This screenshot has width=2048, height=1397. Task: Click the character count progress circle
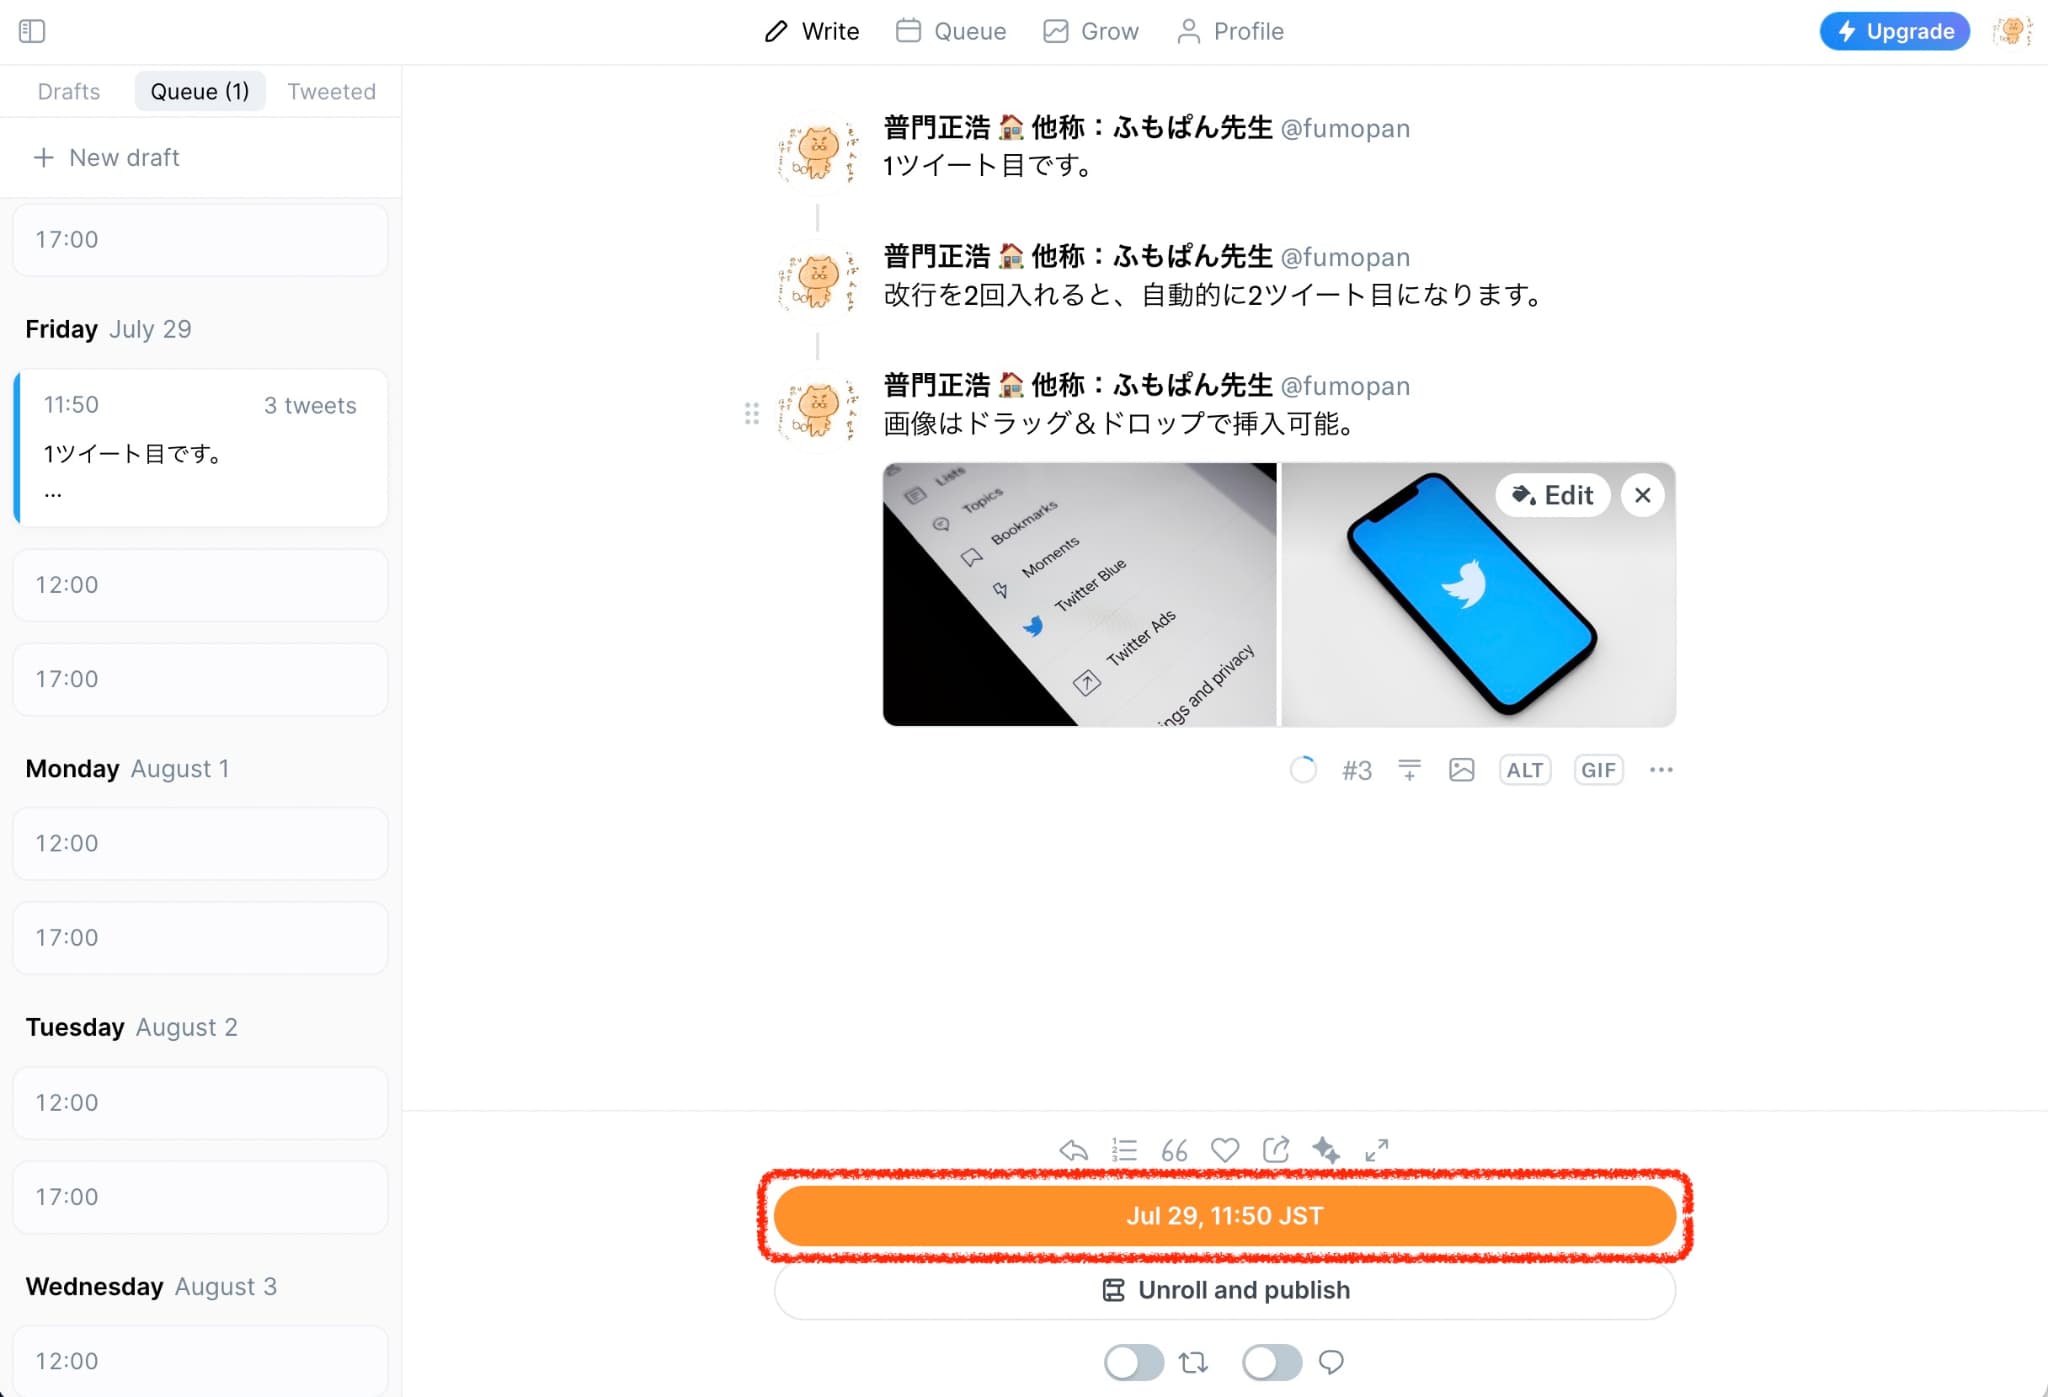point(1303,769)
